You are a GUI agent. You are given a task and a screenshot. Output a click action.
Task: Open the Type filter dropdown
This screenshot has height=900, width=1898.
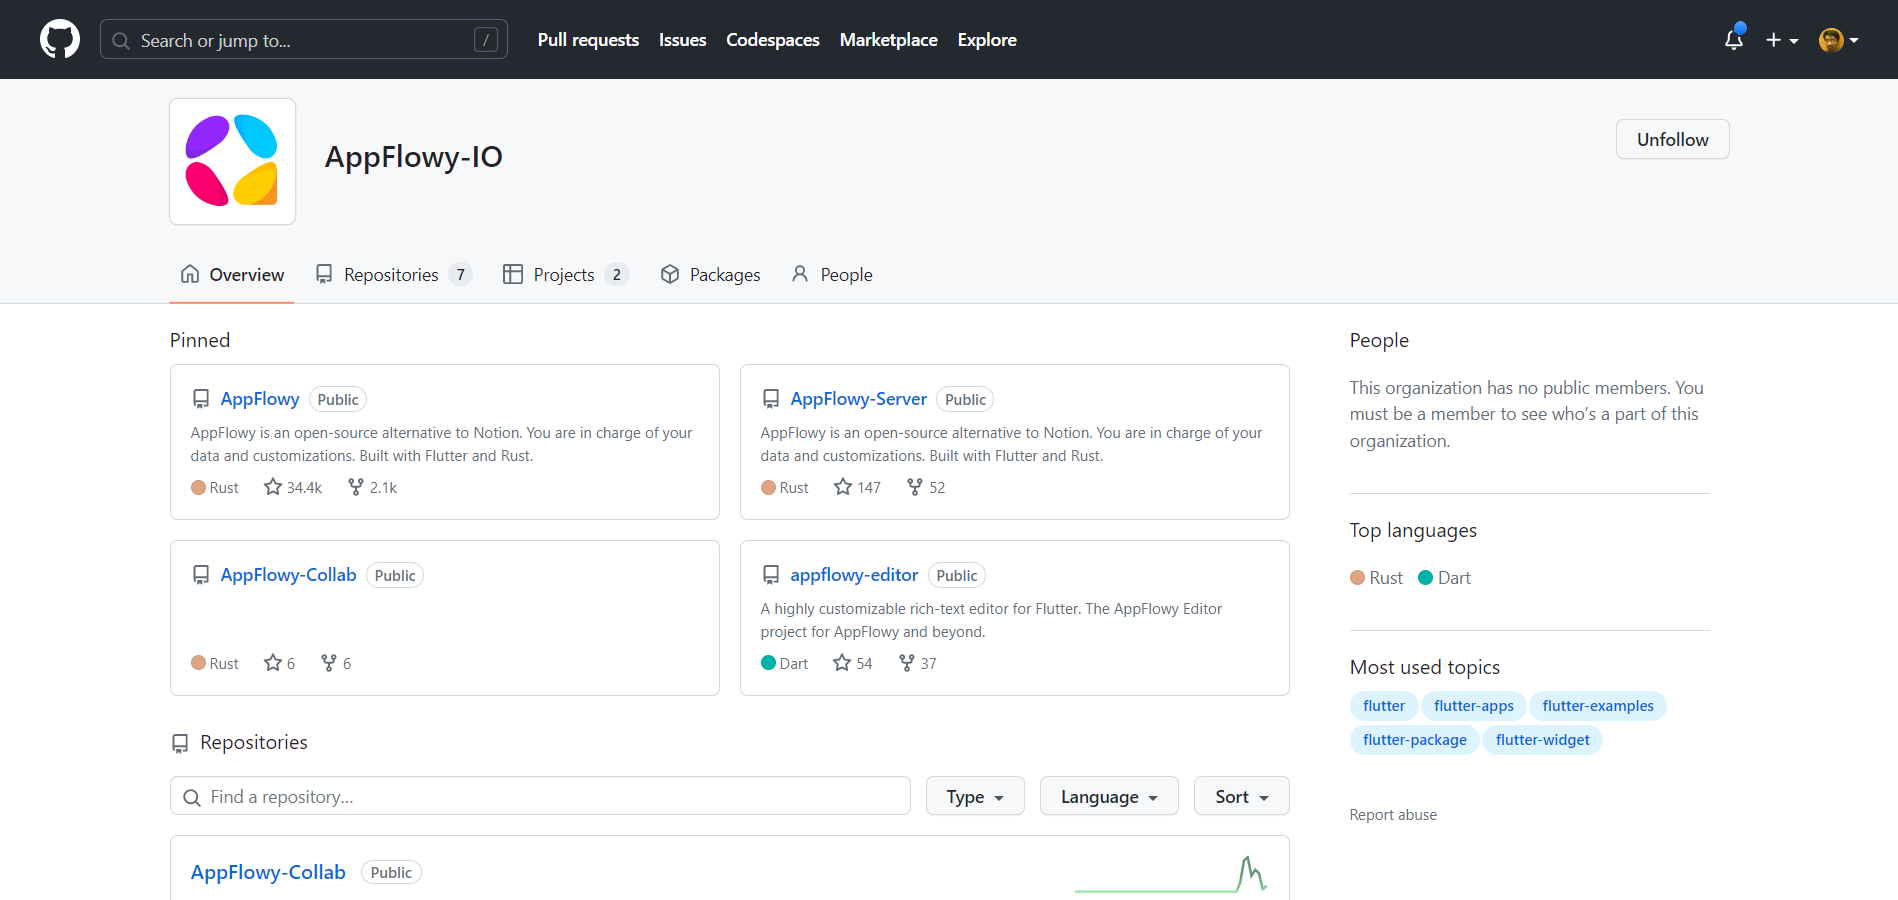tap(974, 796)
